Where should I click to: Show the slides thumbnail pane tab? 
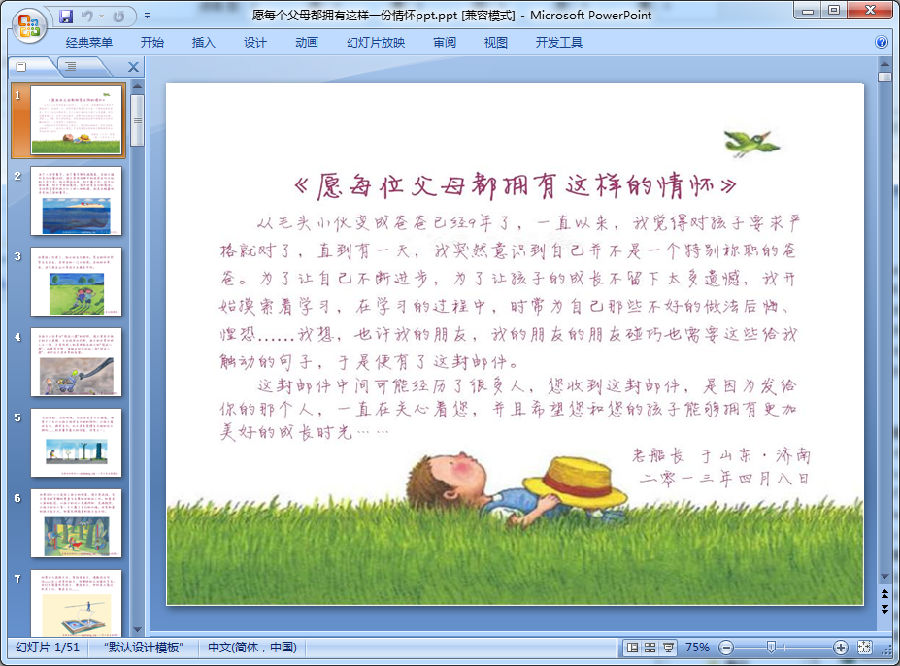click(x=22, y=67)
